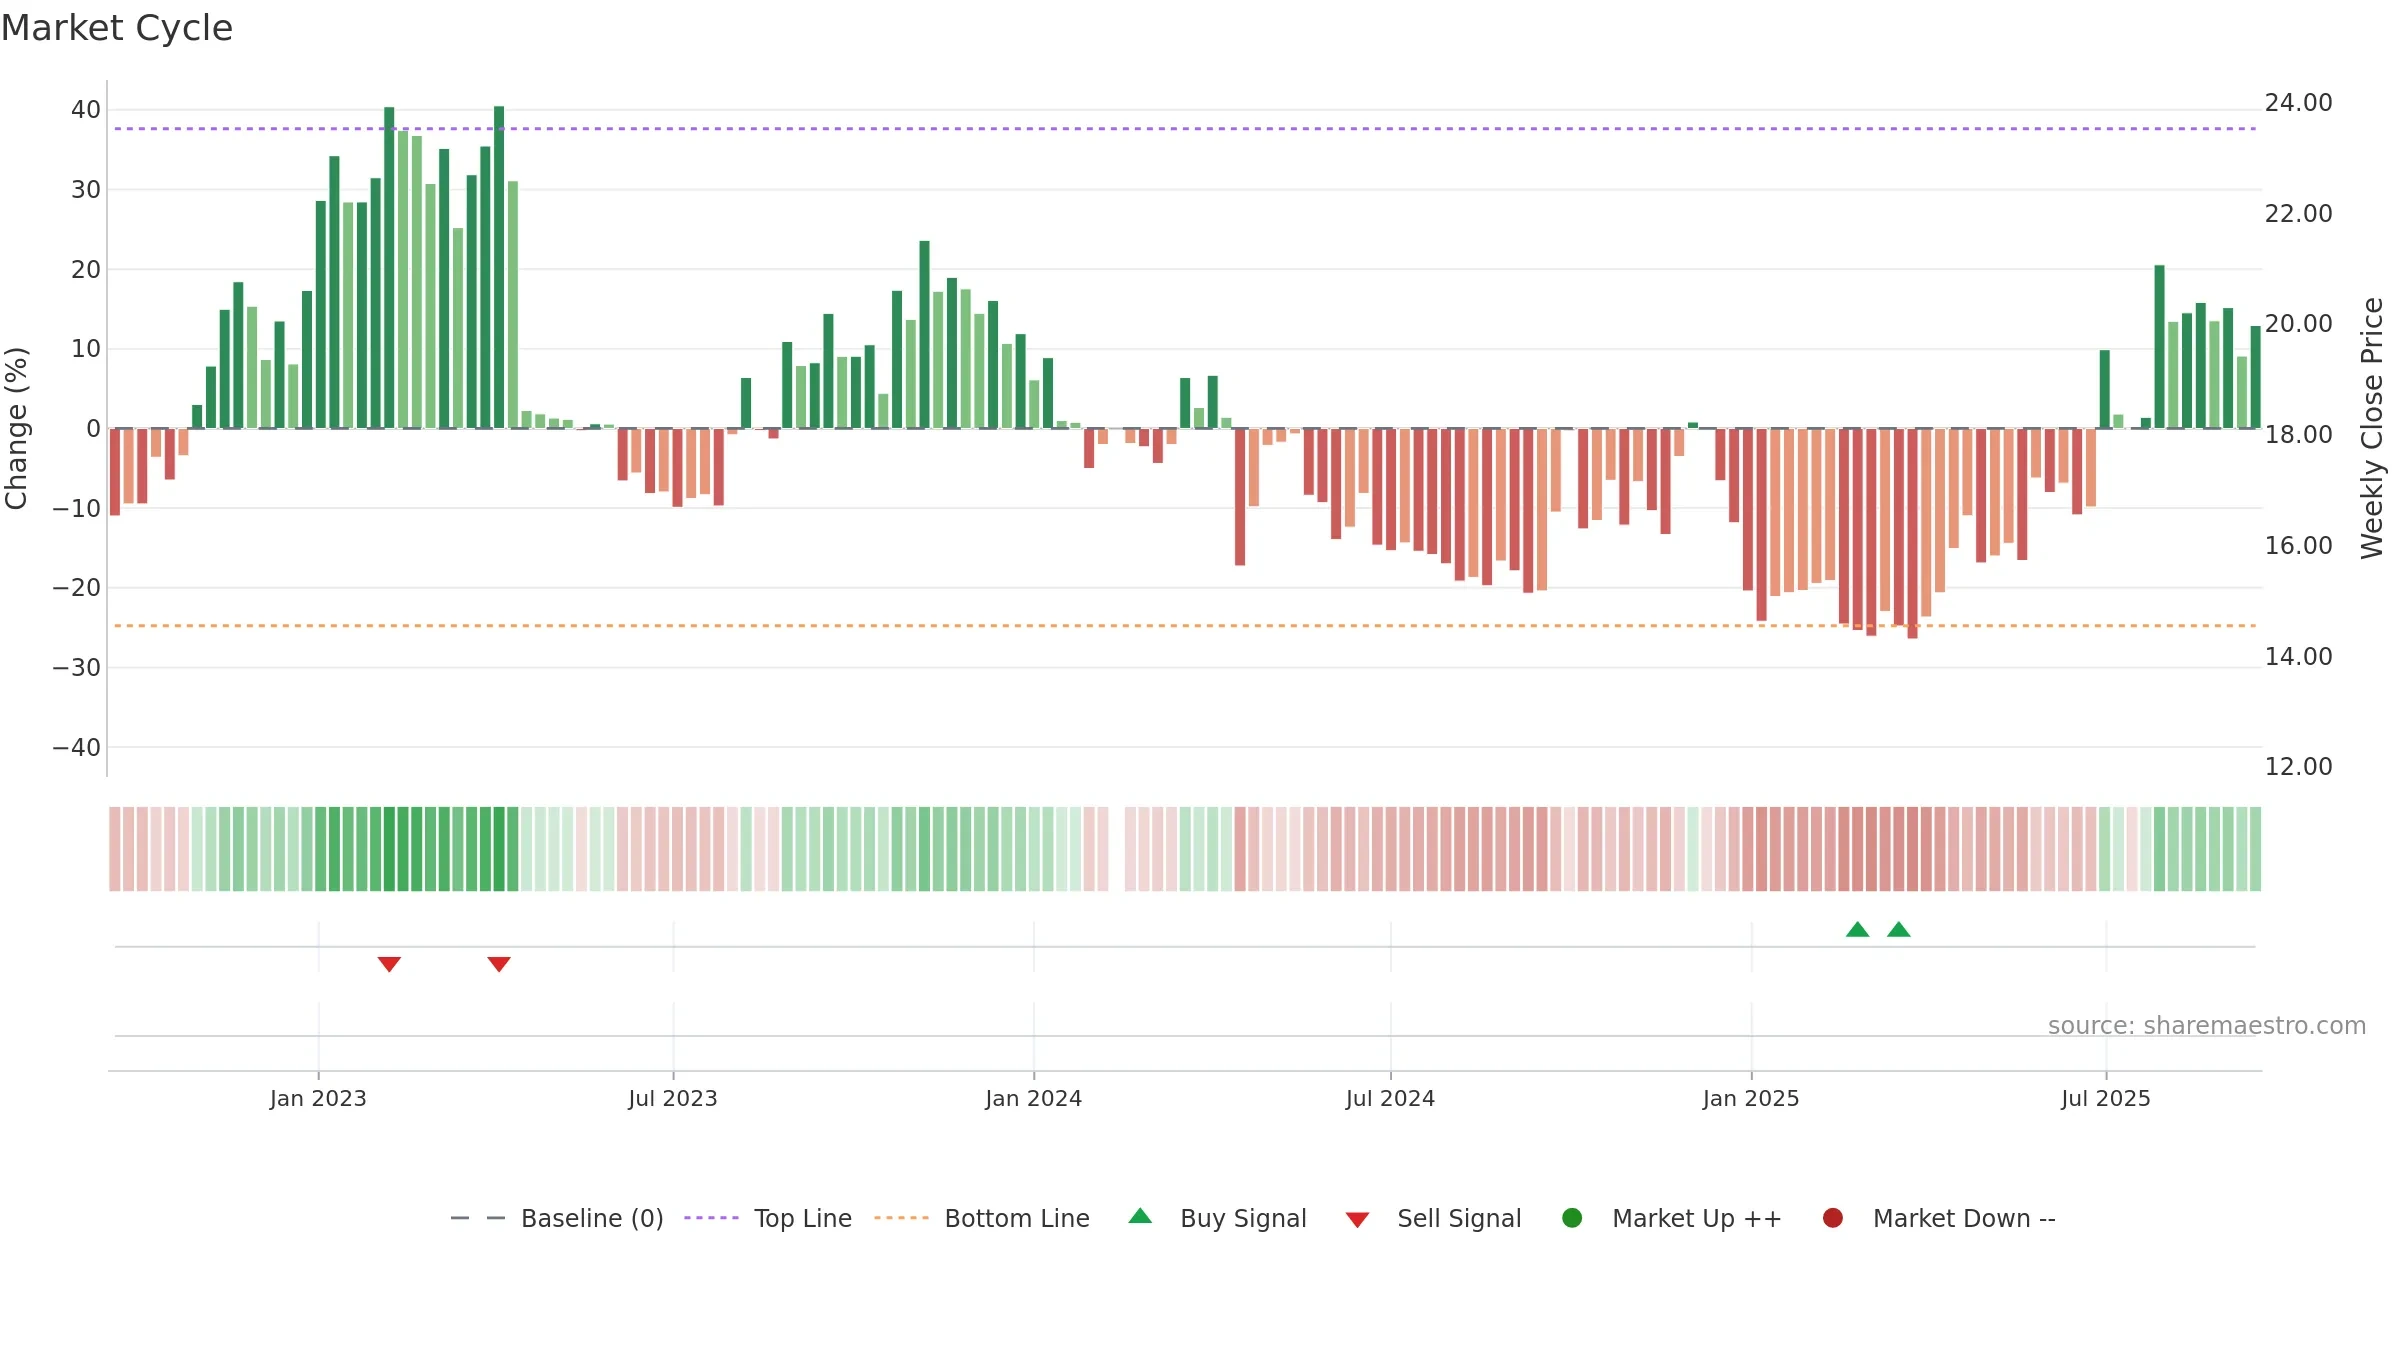Click the Weekly Close Price axis title
The image size is (2400, 1350).
[x=2372, y=428]
